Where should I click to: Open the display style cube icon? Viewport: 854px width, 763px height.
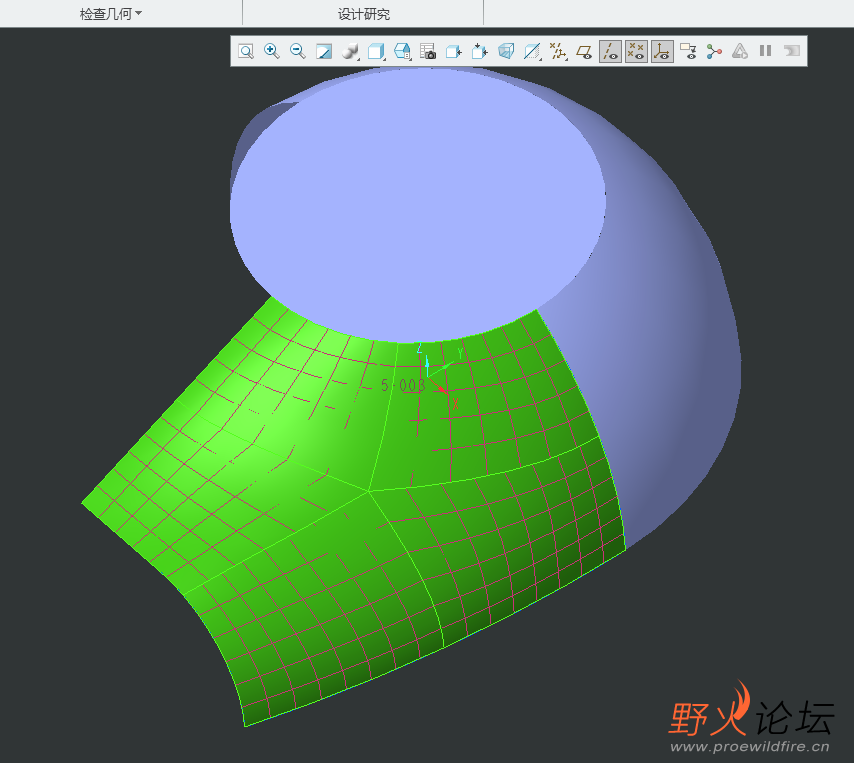coord(376,52)
